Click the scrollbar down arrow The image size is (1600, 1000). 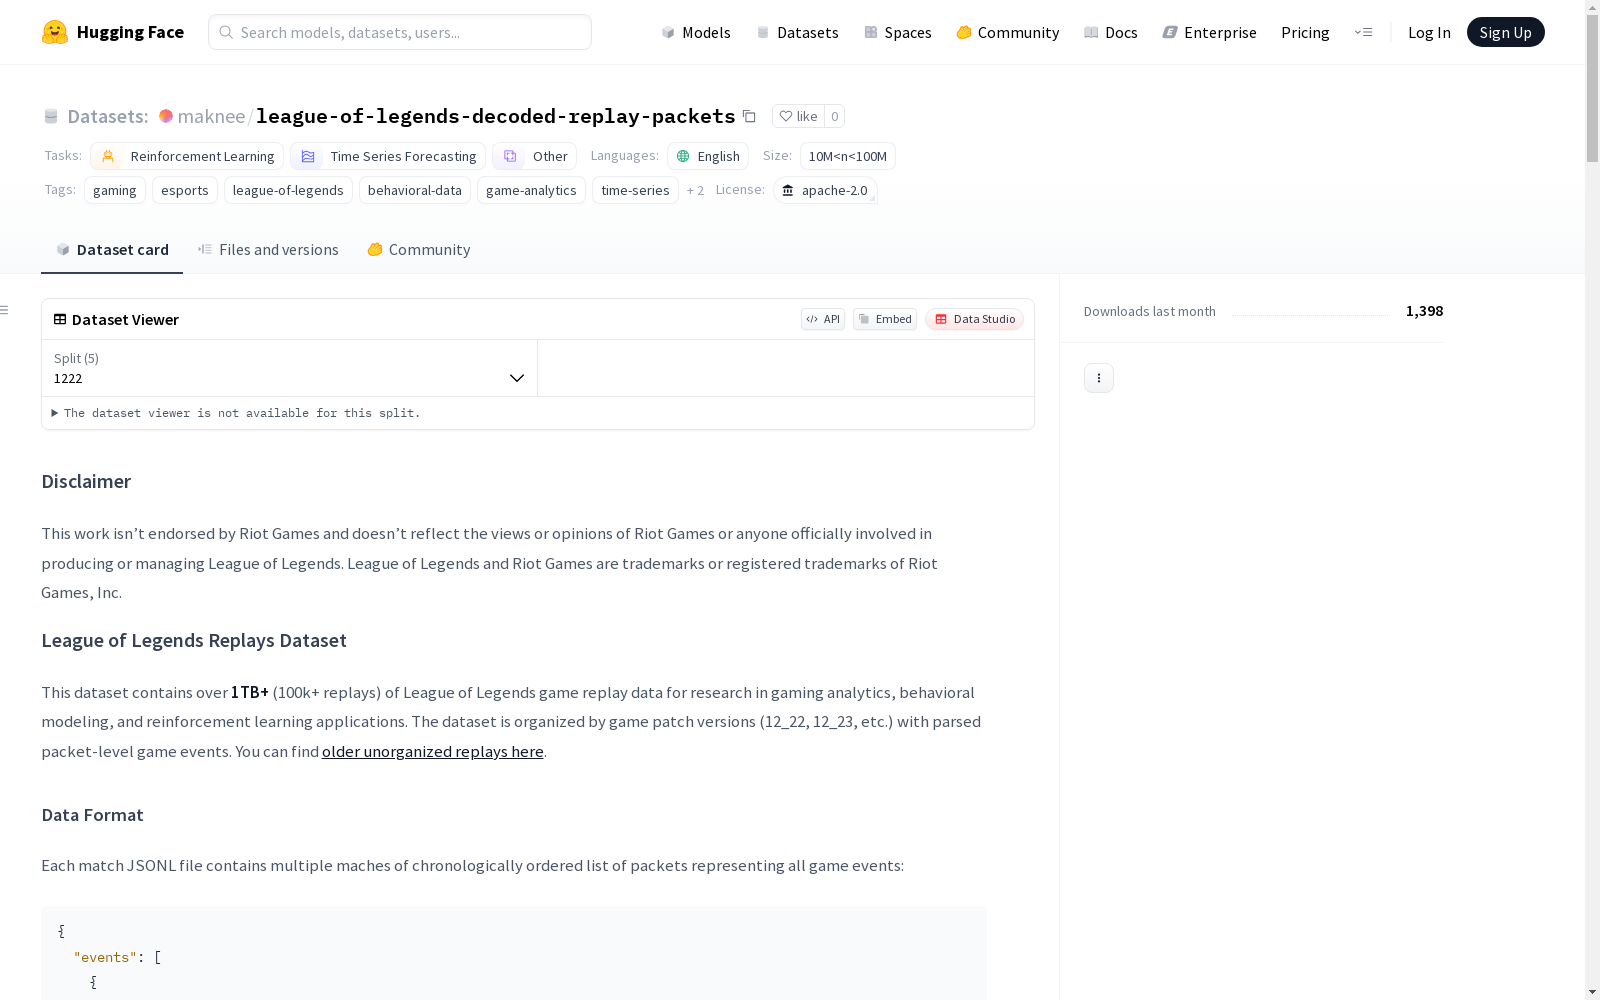tap(1592, 992)
